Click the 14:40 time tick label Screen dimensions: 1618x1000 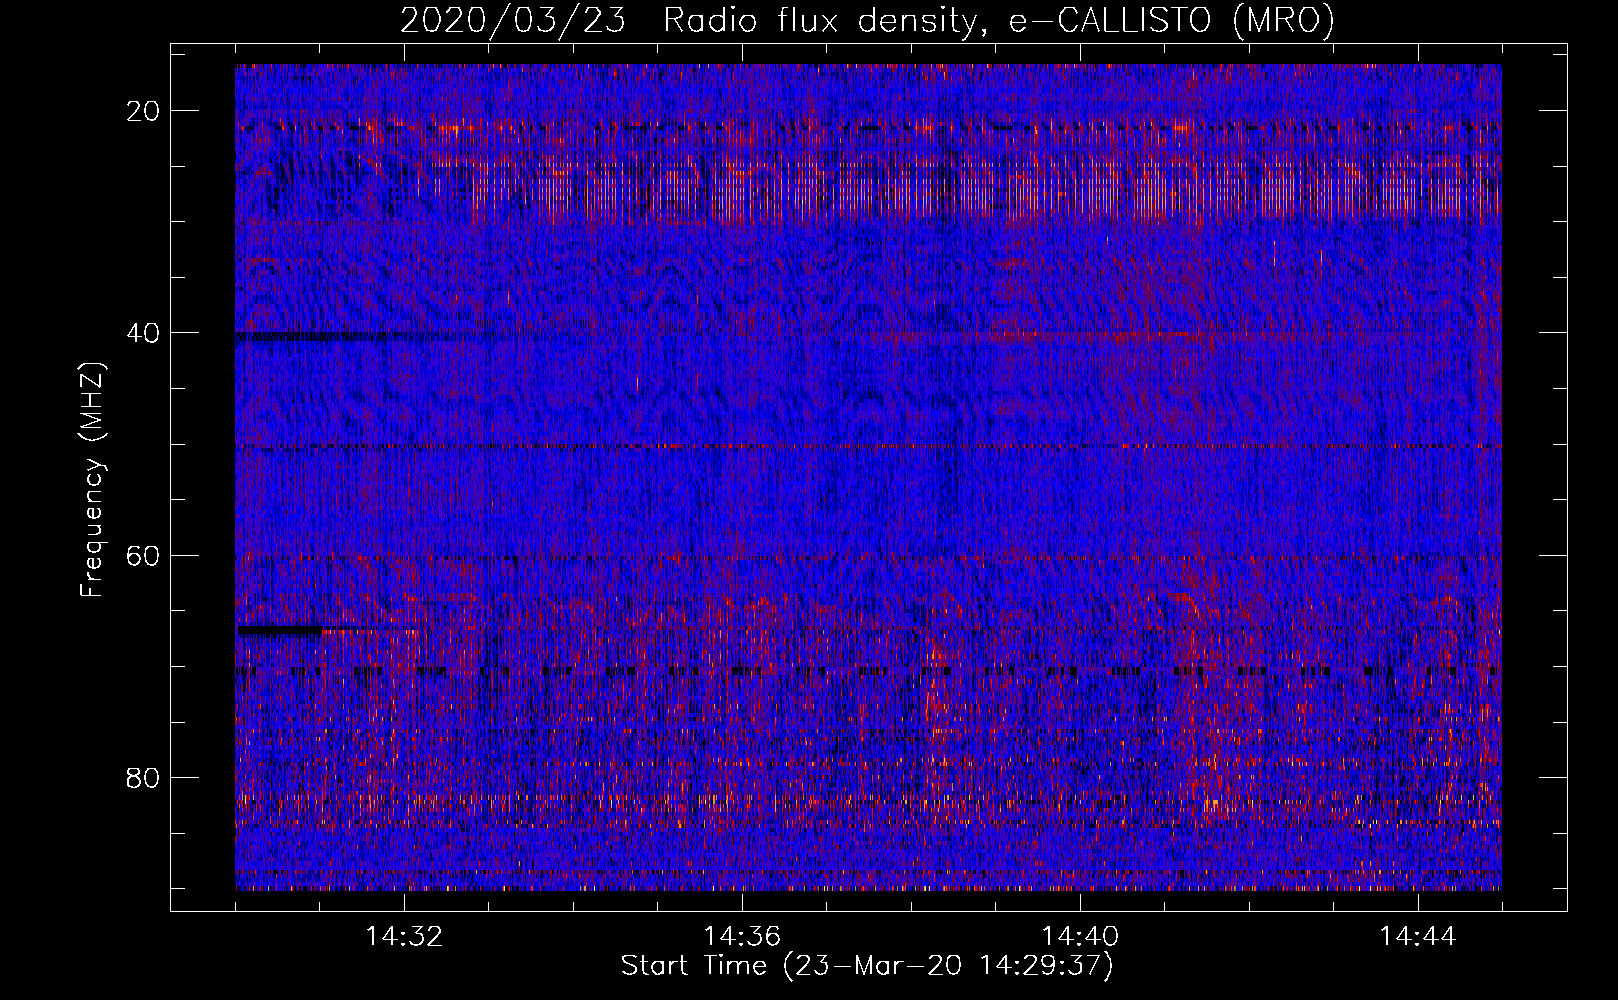click(1080, 937)
